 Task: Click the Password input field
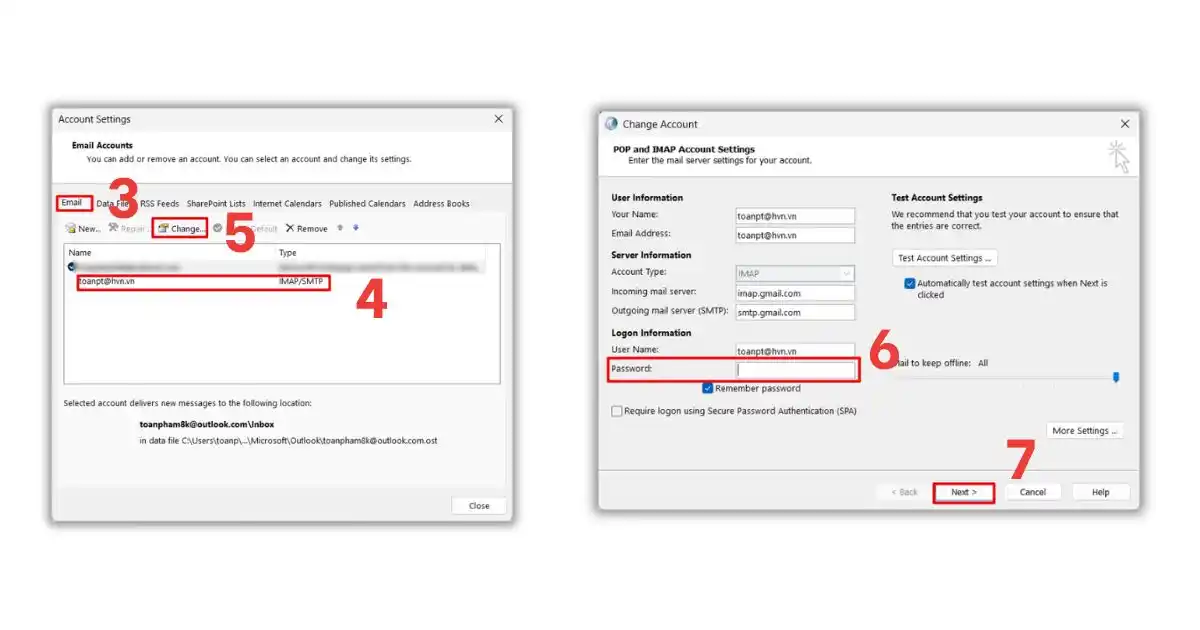coord(795,370)
